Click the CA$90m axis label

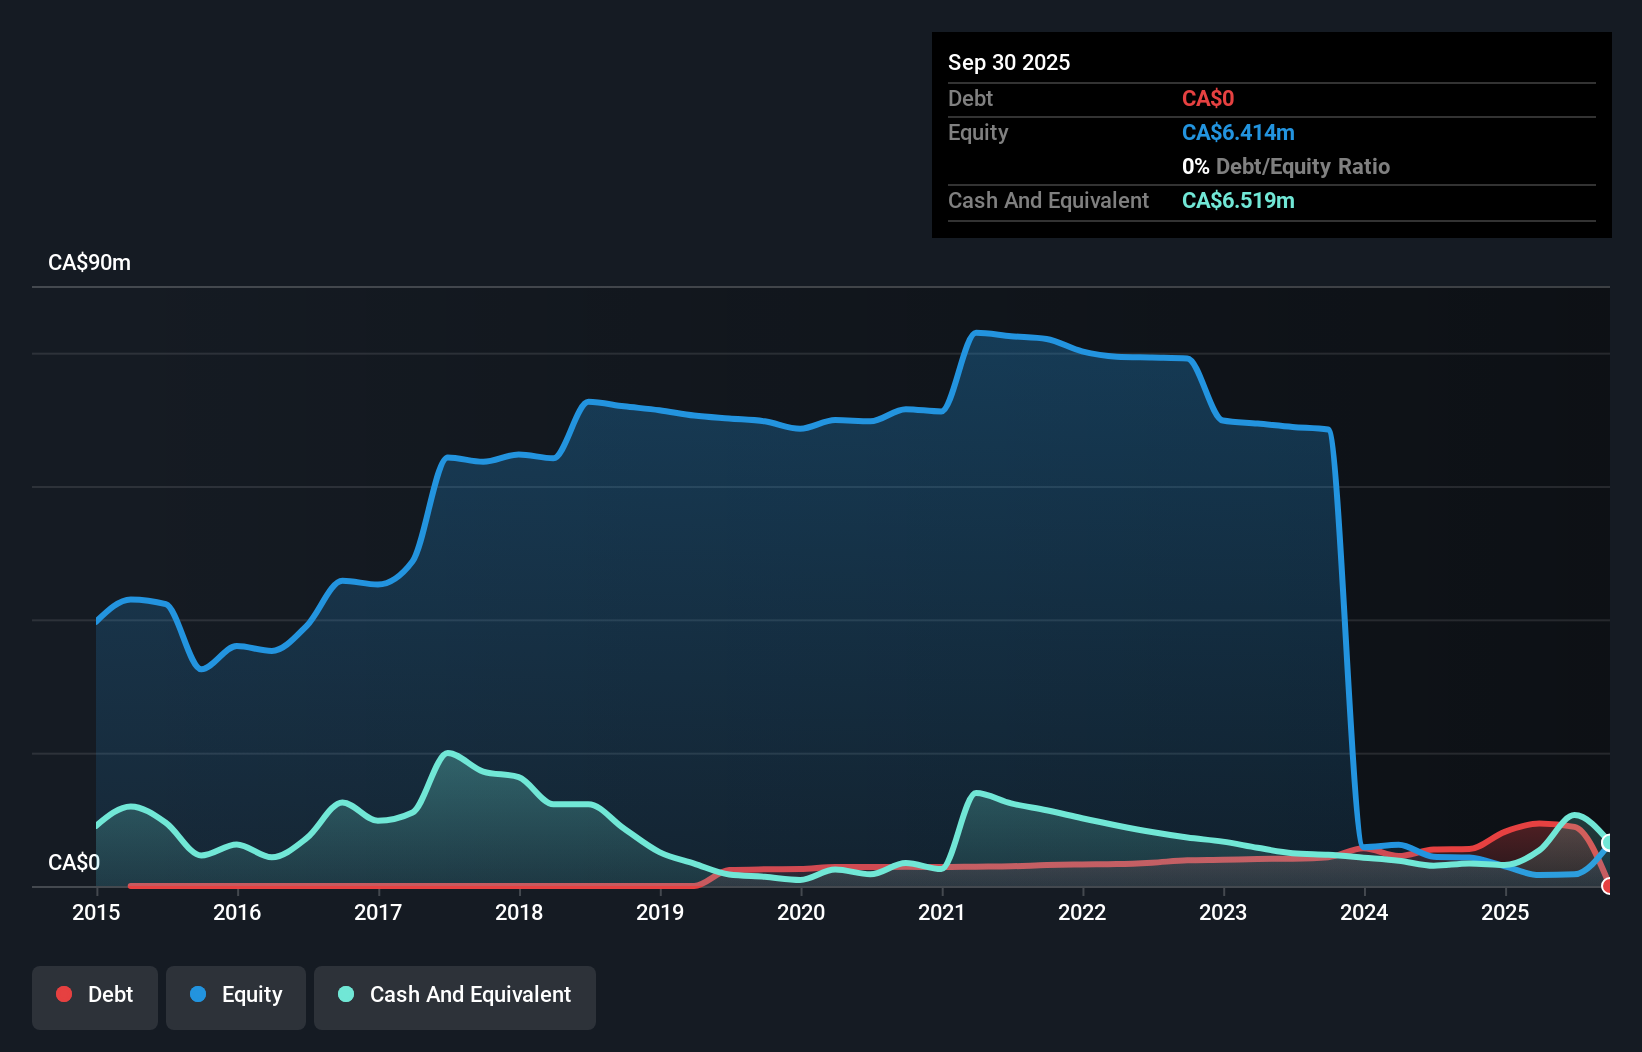88,262
